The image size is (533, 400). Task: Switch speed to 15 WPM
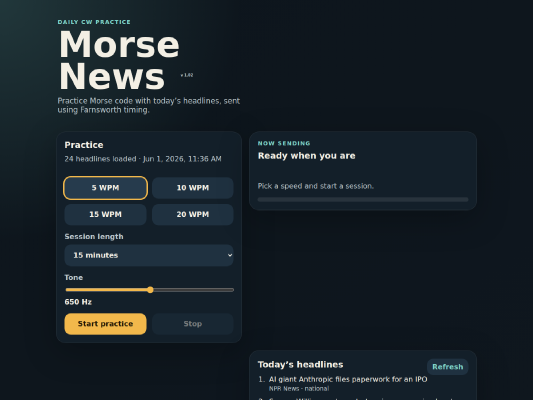(x=105, y=214)
